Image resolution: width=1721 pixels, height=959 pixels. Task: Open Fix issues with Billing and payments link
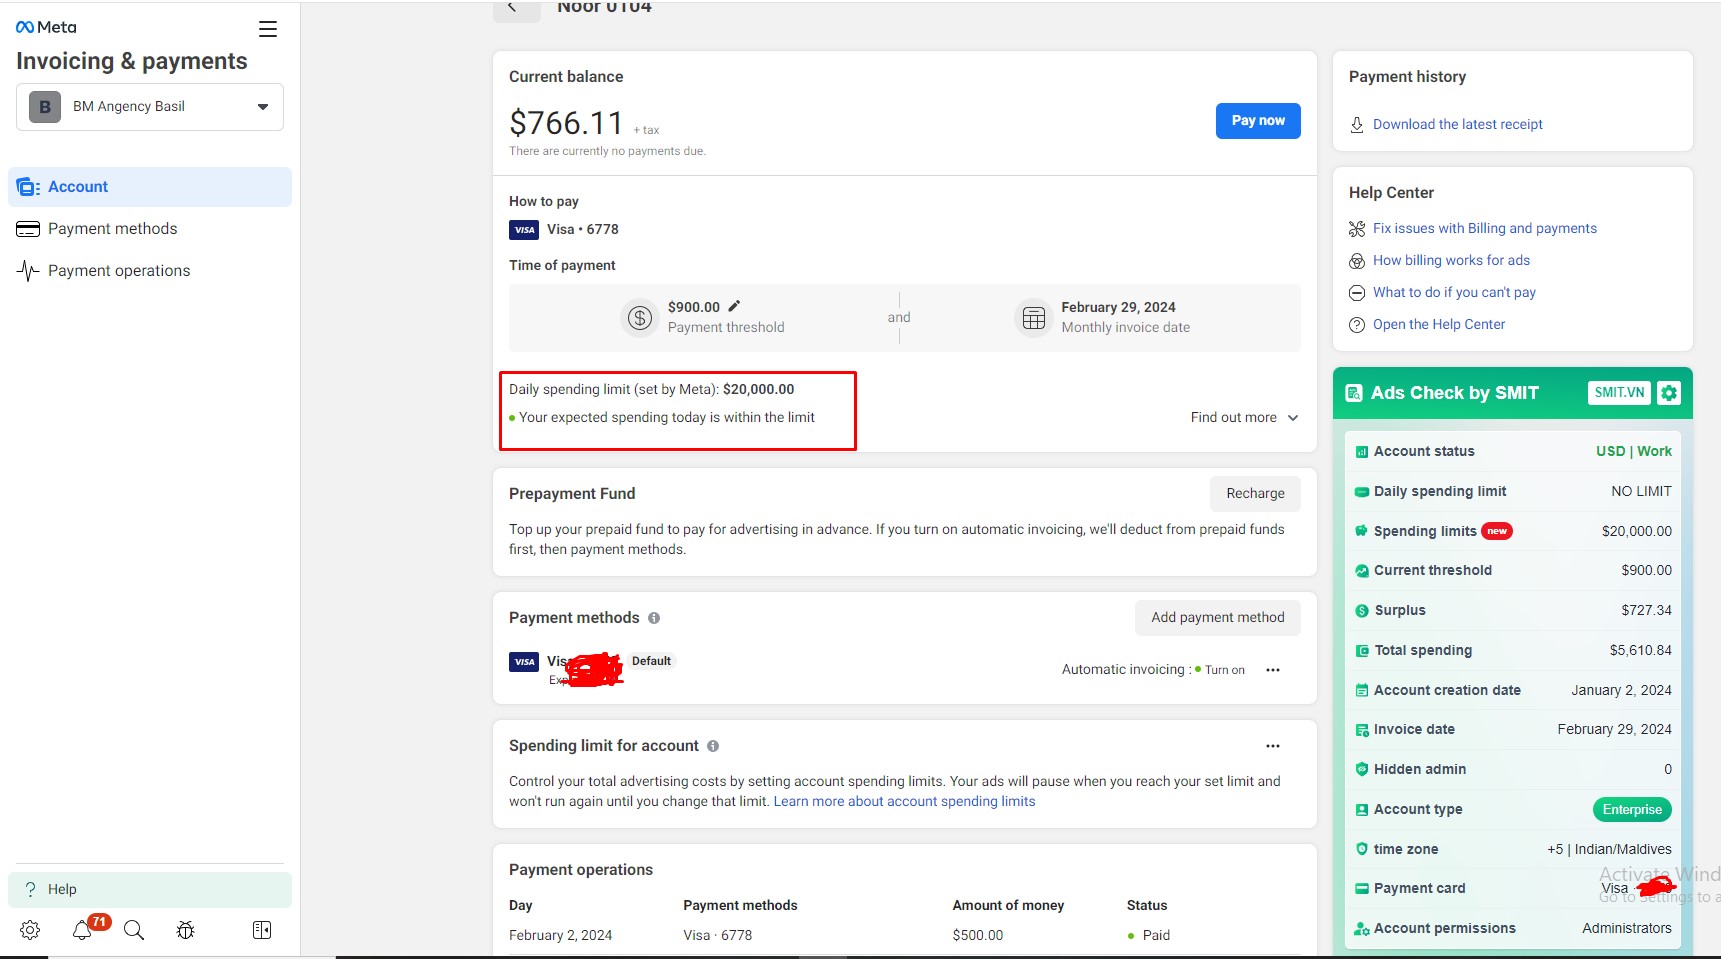(x=1484, y=229)
